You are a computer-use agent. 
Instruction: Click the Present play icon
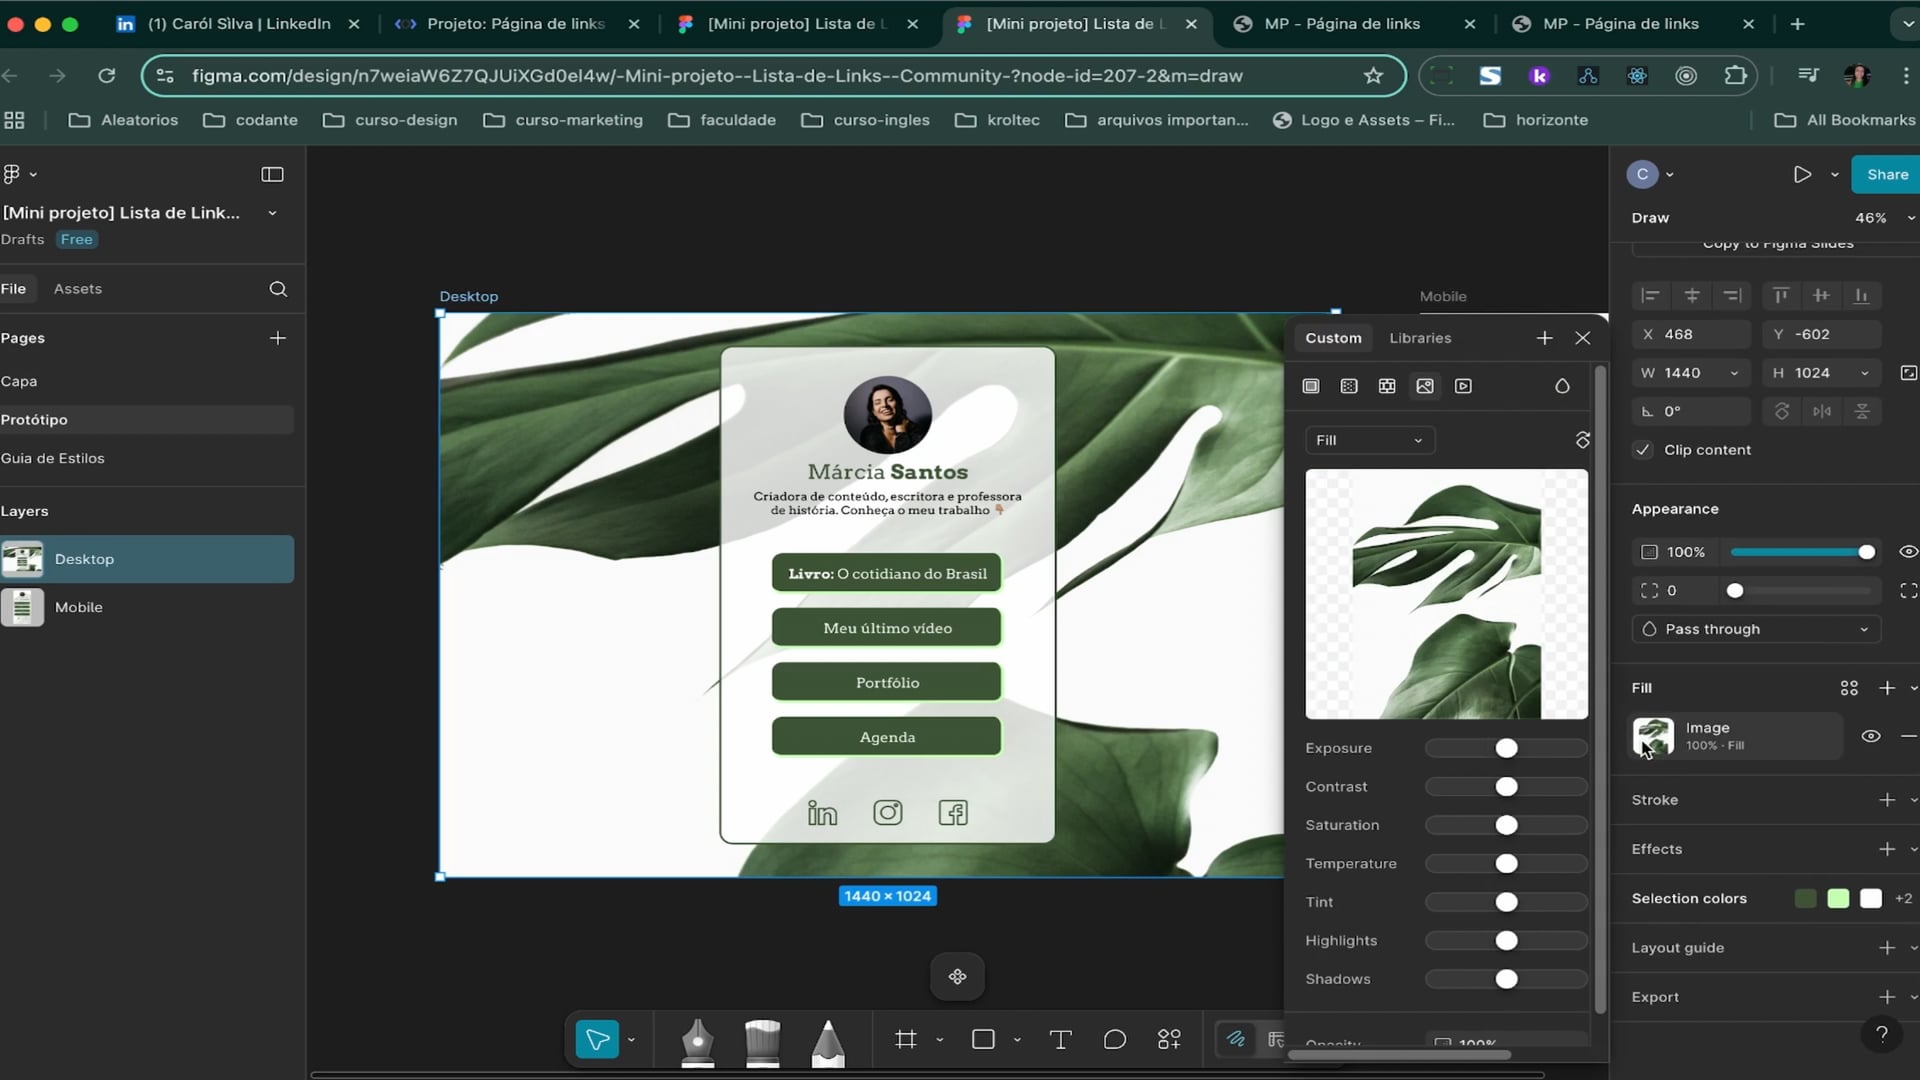pyautogui.click(x=1802, y=174)
